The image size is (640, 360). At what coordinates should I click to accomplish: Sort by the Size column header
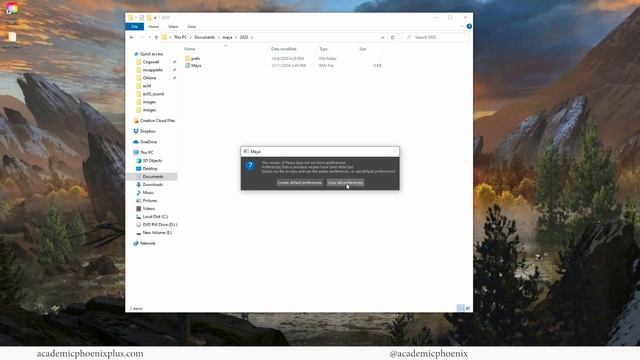[362, 49]
